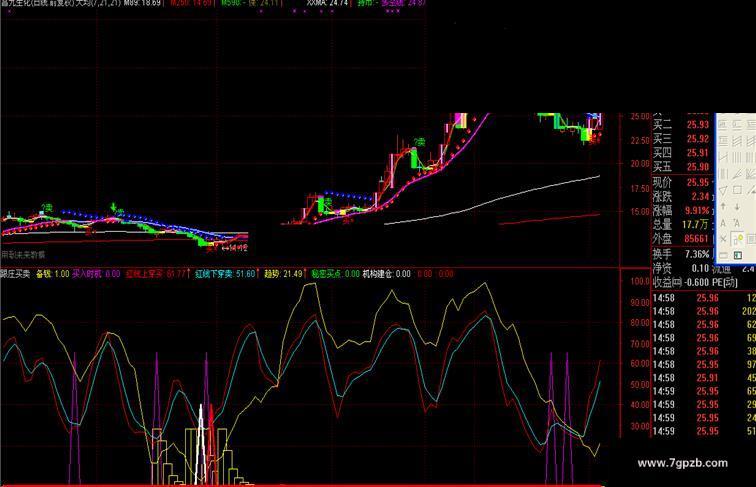Image resolution: width=756 pixels, height=487 pixels.
Task: Click the 总量 17.7万 volume value
Action: [x=681, y=224]
